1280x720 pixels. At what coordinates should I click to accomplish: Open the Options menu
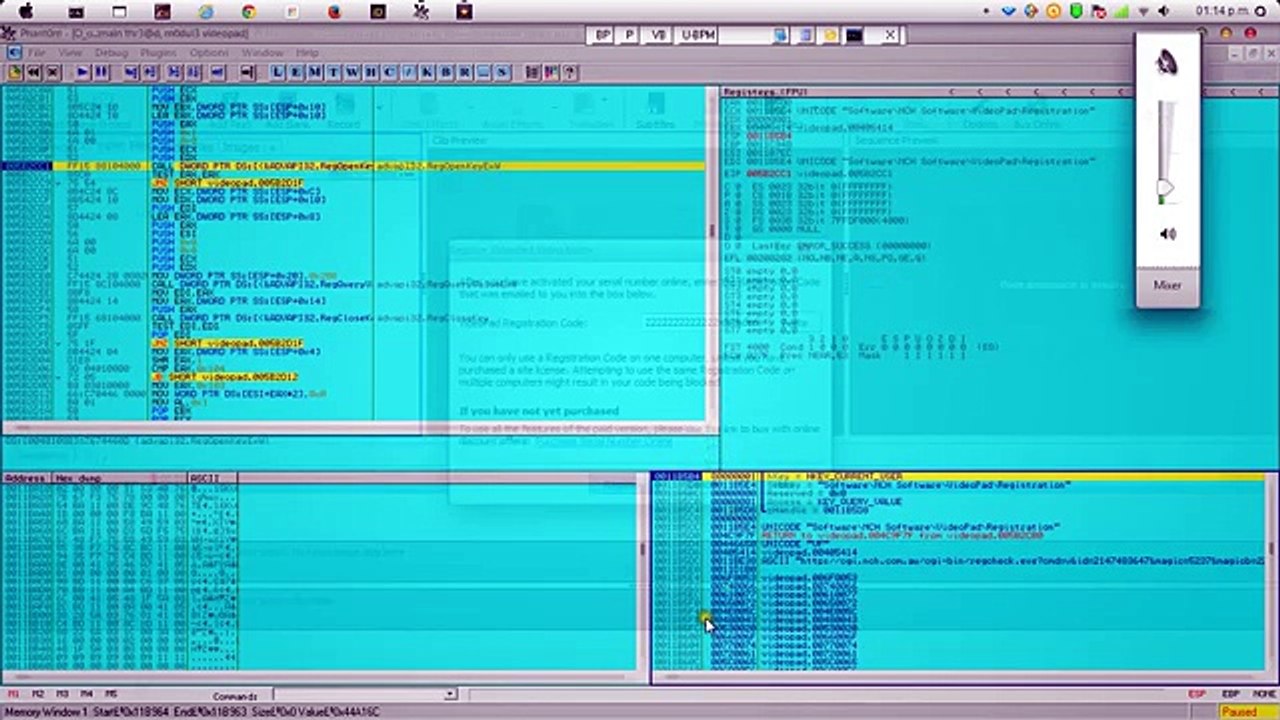(x=209, y=52)
